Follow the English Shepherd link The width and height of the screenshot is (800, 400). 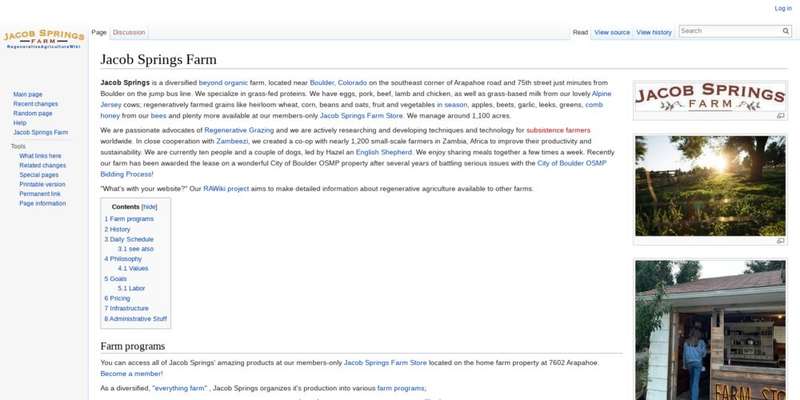tap(384, 152)
